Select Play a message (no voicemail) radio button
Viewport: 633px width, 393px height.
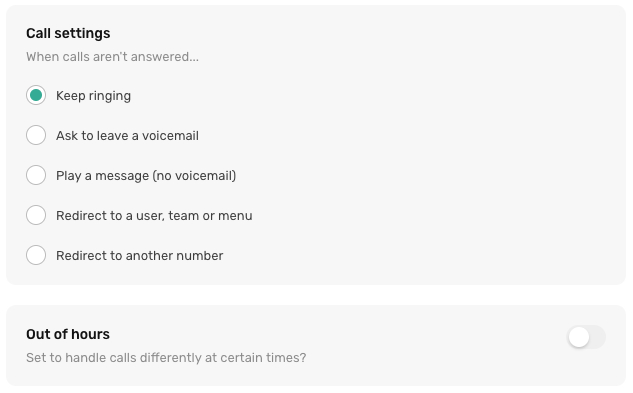36,175
